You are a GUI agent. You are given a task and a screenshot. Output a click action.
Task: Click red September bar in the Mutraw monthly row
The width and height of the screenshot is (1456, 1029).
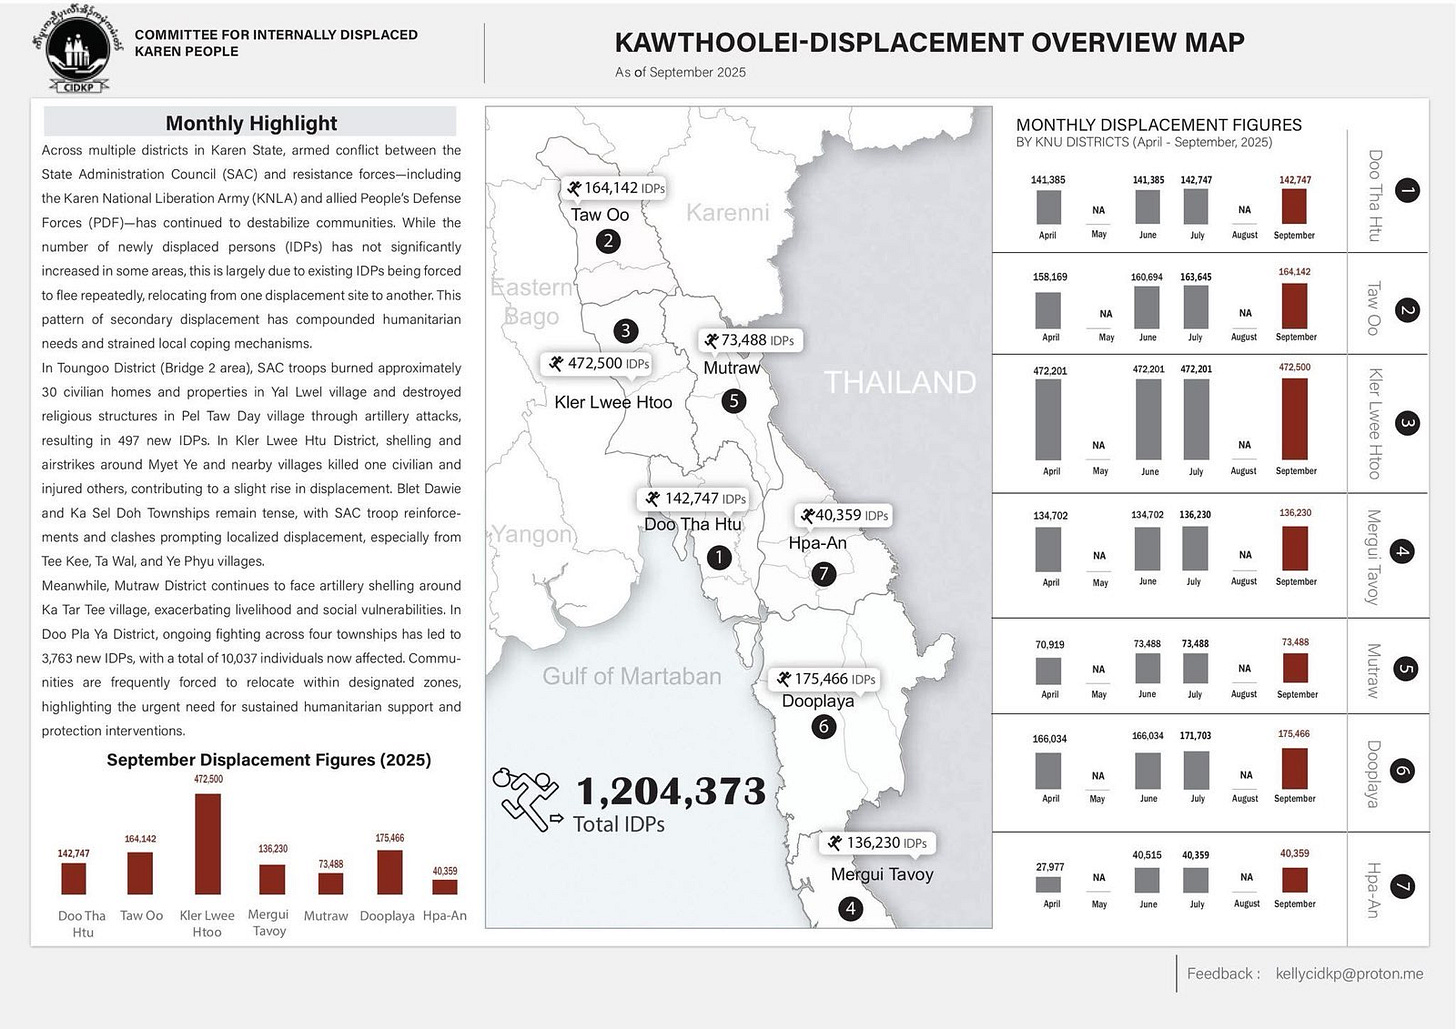1295,668
